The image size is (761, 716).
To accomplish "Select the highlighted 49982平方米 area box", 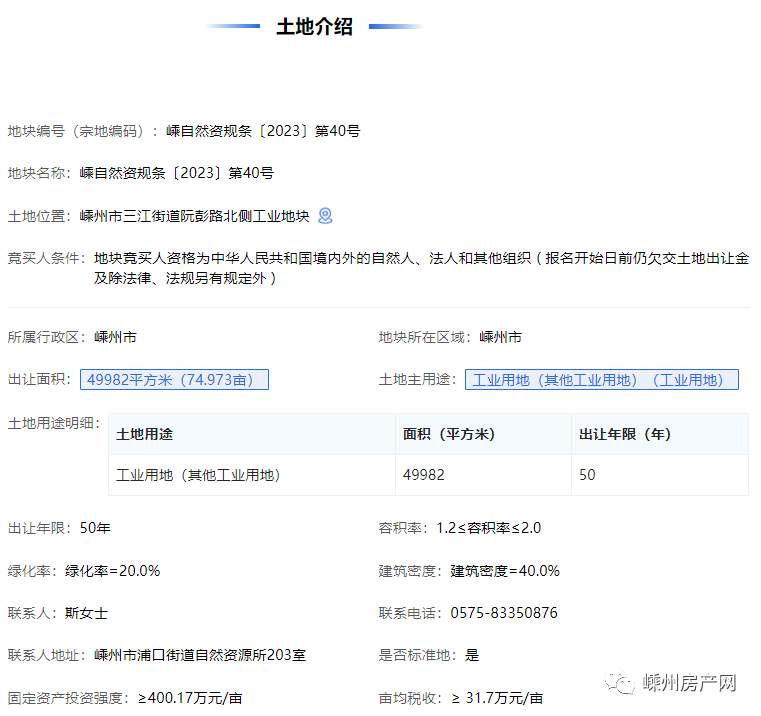I will pos(174,380).
